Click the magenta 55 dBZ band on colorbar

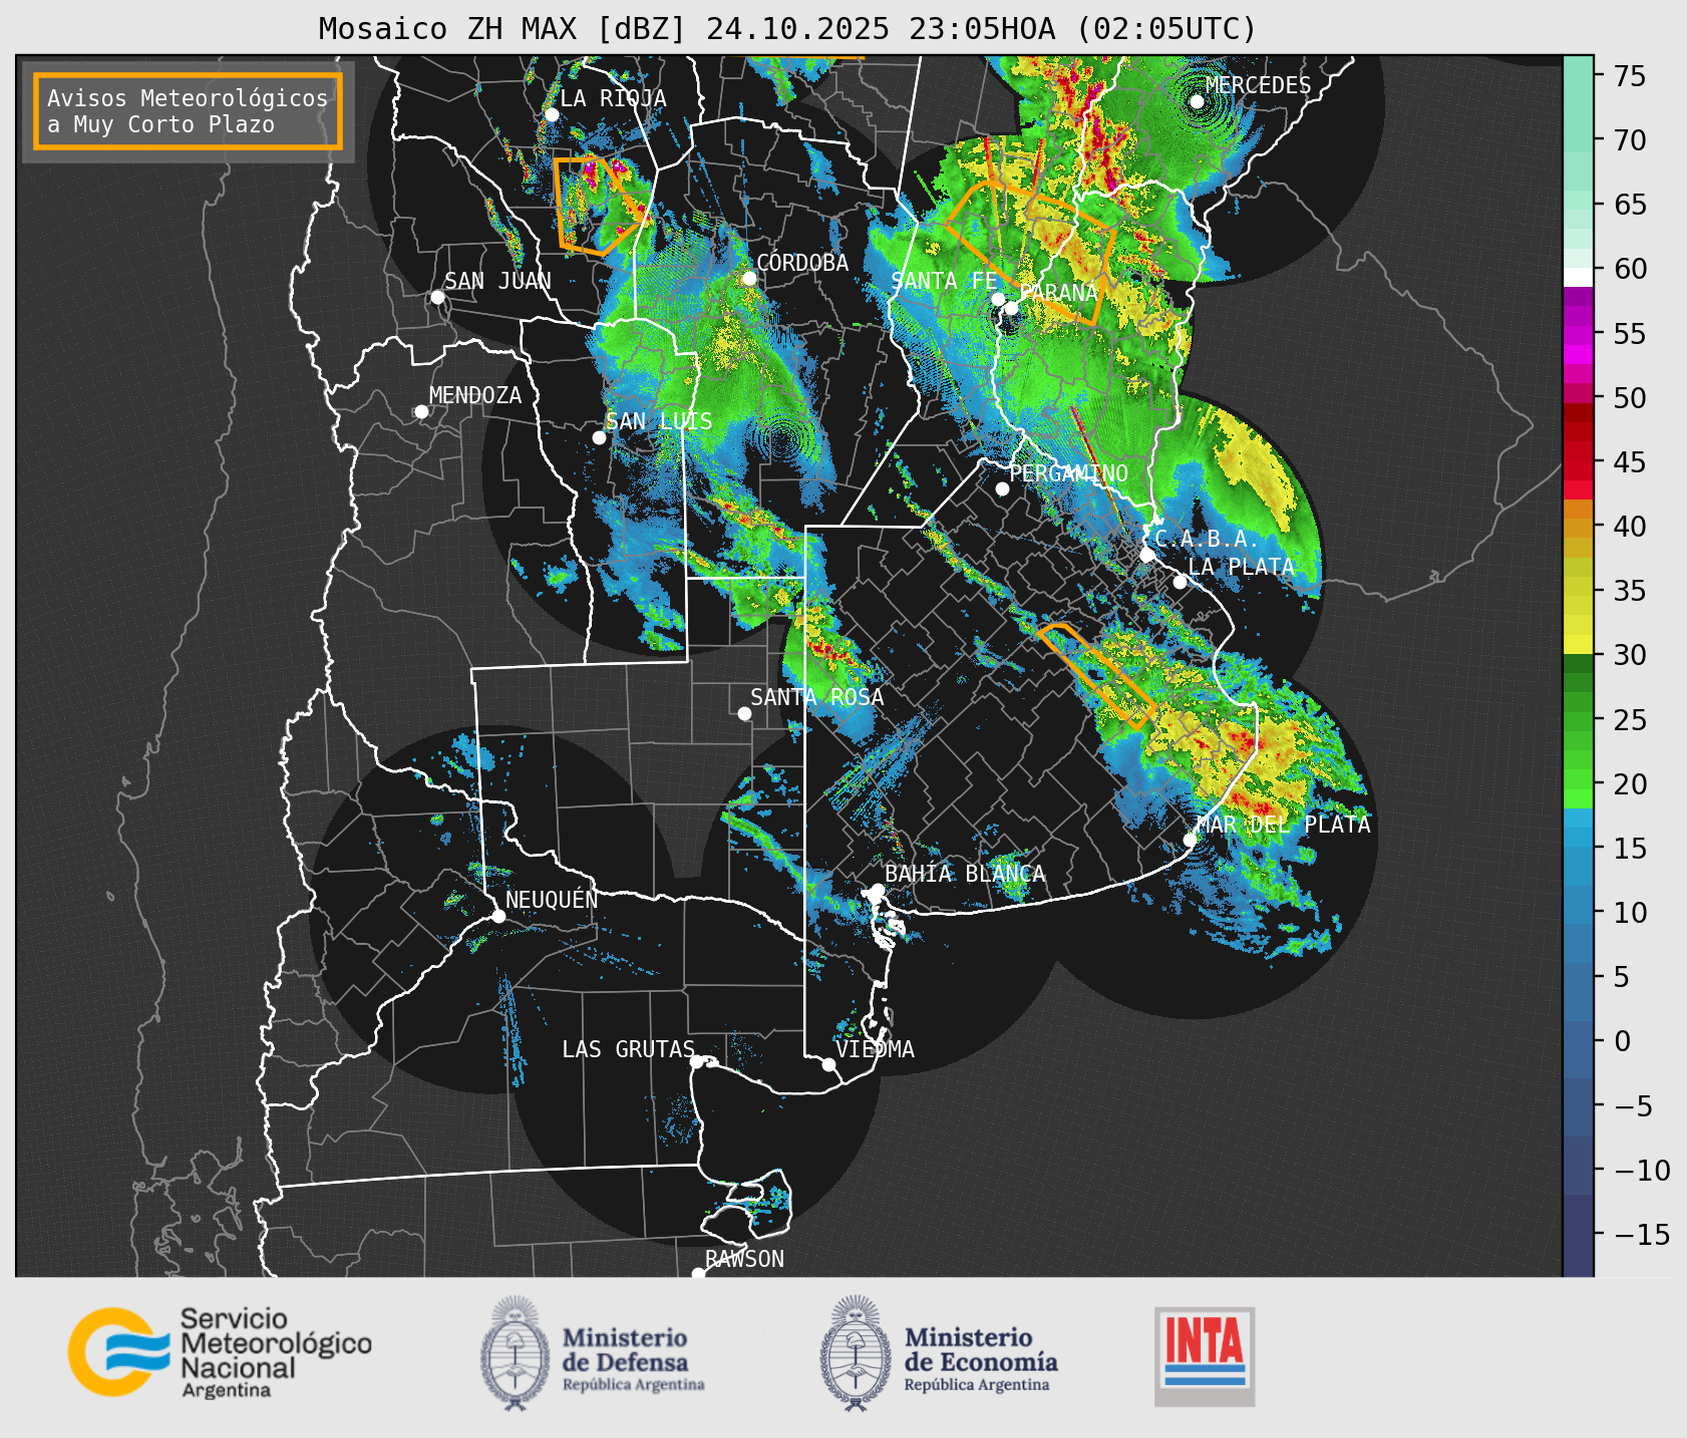1578,333
